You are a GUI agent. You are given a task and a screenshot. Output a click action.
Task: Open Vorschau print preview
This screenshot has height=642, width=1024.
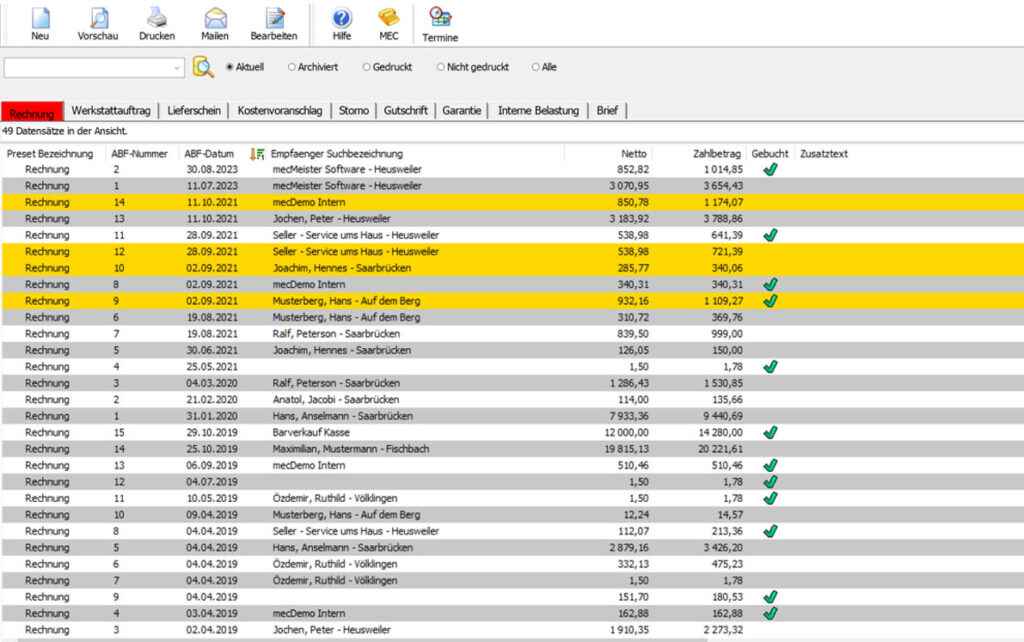(x=98, y=18)
